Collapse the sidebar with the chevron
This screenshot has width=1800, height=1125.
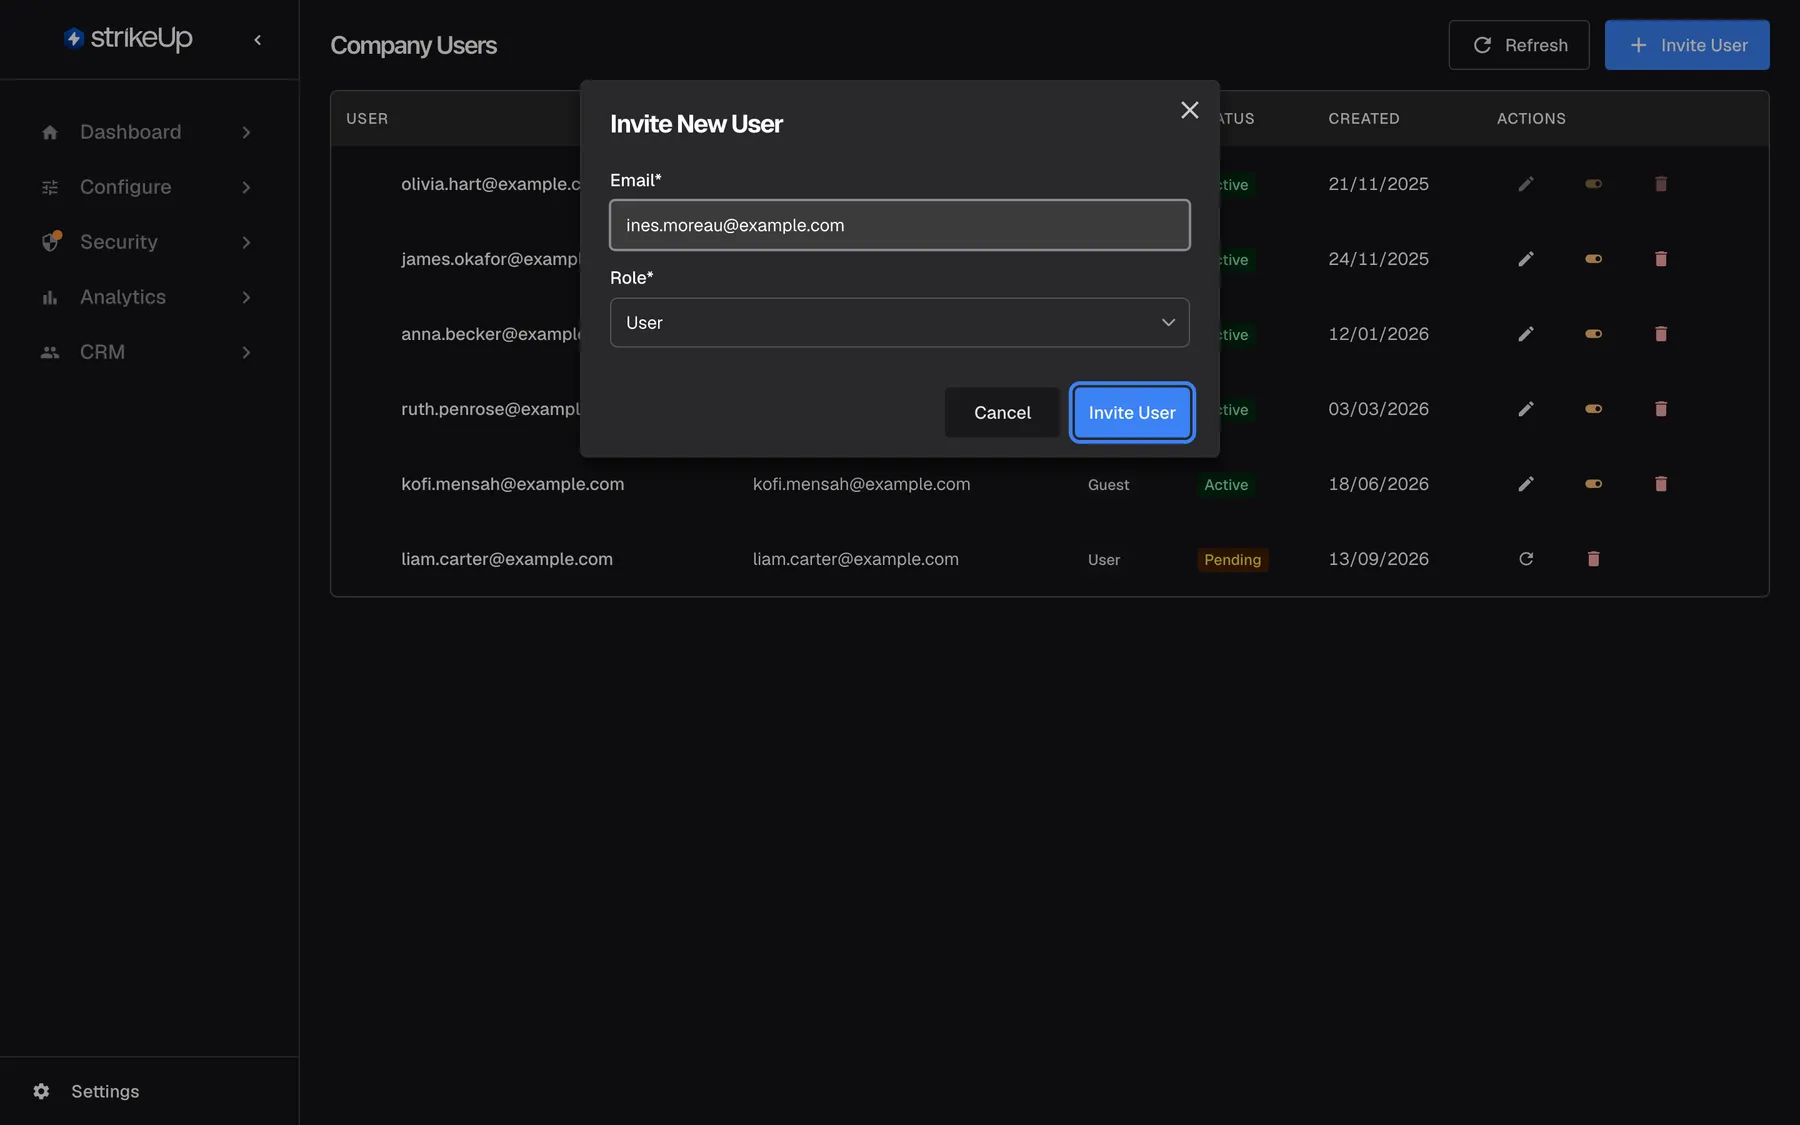[x=258, y=40]
